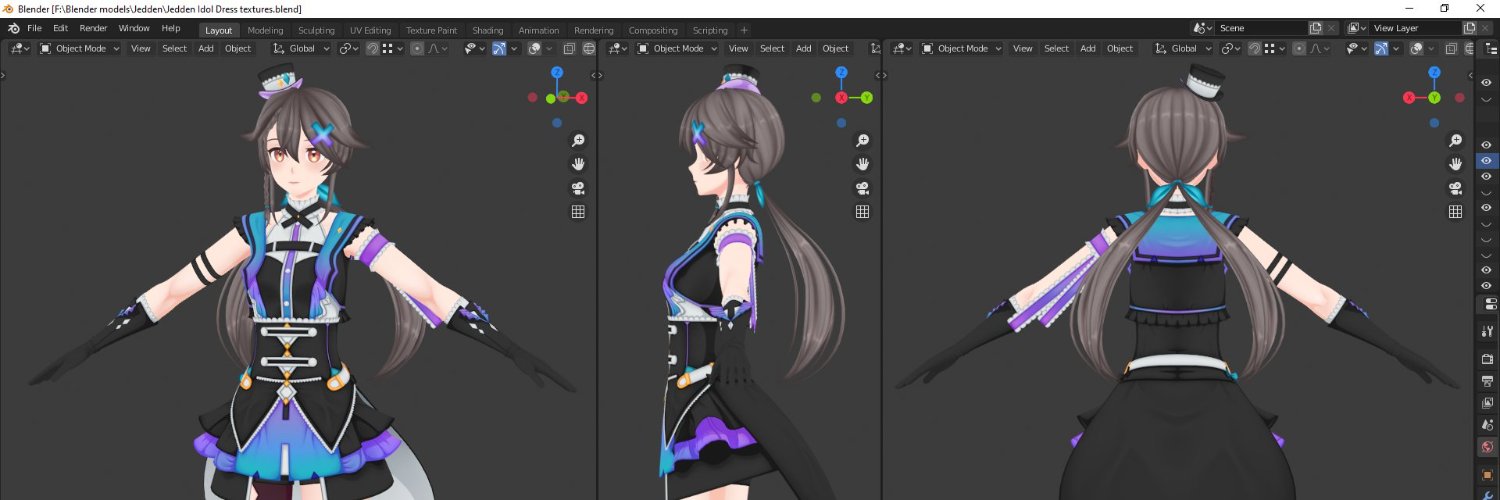The height and width of the screenshot is (500, 1500).
Task: Open the Render menu
Action: [x=93, y=29]
